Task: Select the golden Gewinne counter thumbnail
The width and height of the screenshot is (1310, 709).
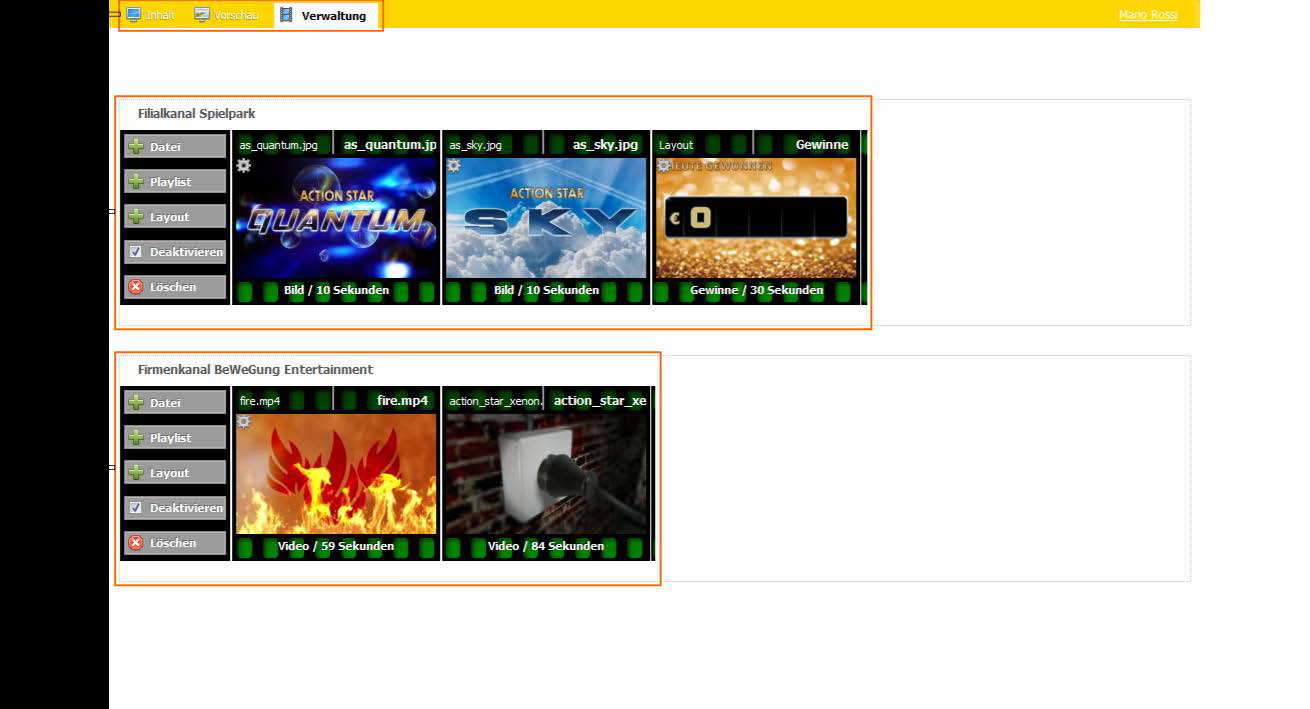Action: [x=756, y=218]
